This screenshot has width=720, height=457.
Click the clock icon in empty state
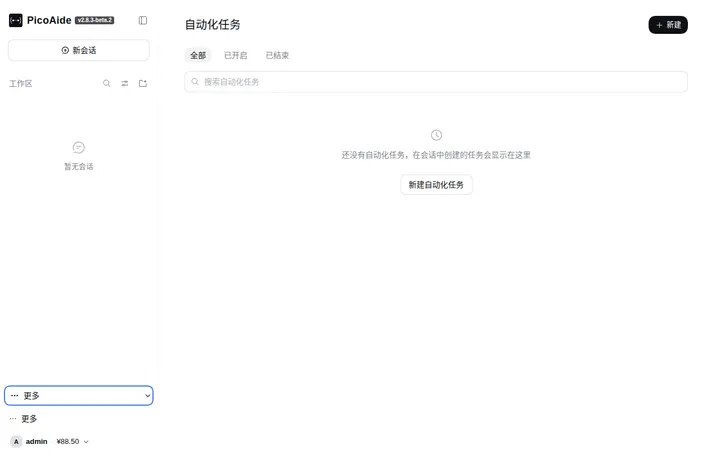tap(436, 135)
